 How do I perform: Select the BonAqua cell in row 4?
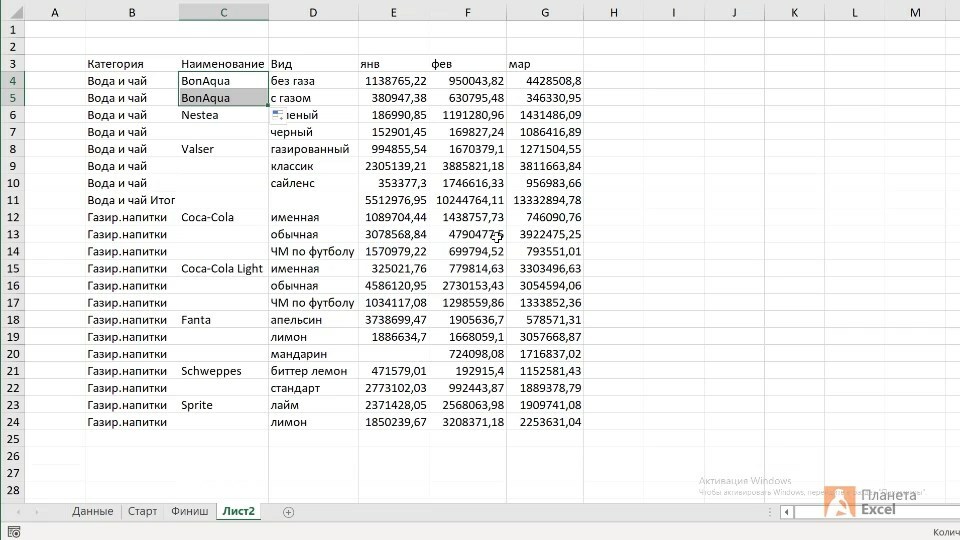[x=223, y=81]
